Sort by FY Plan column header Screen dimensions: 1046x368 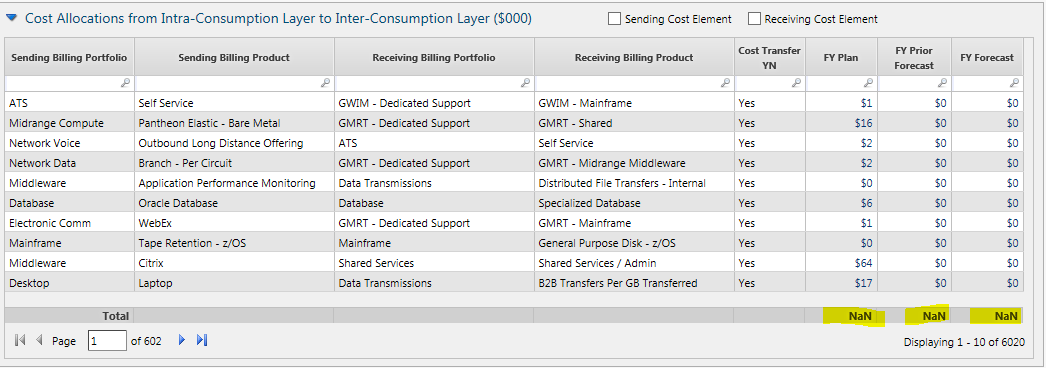pyautogui.click(x=842, y=57)
